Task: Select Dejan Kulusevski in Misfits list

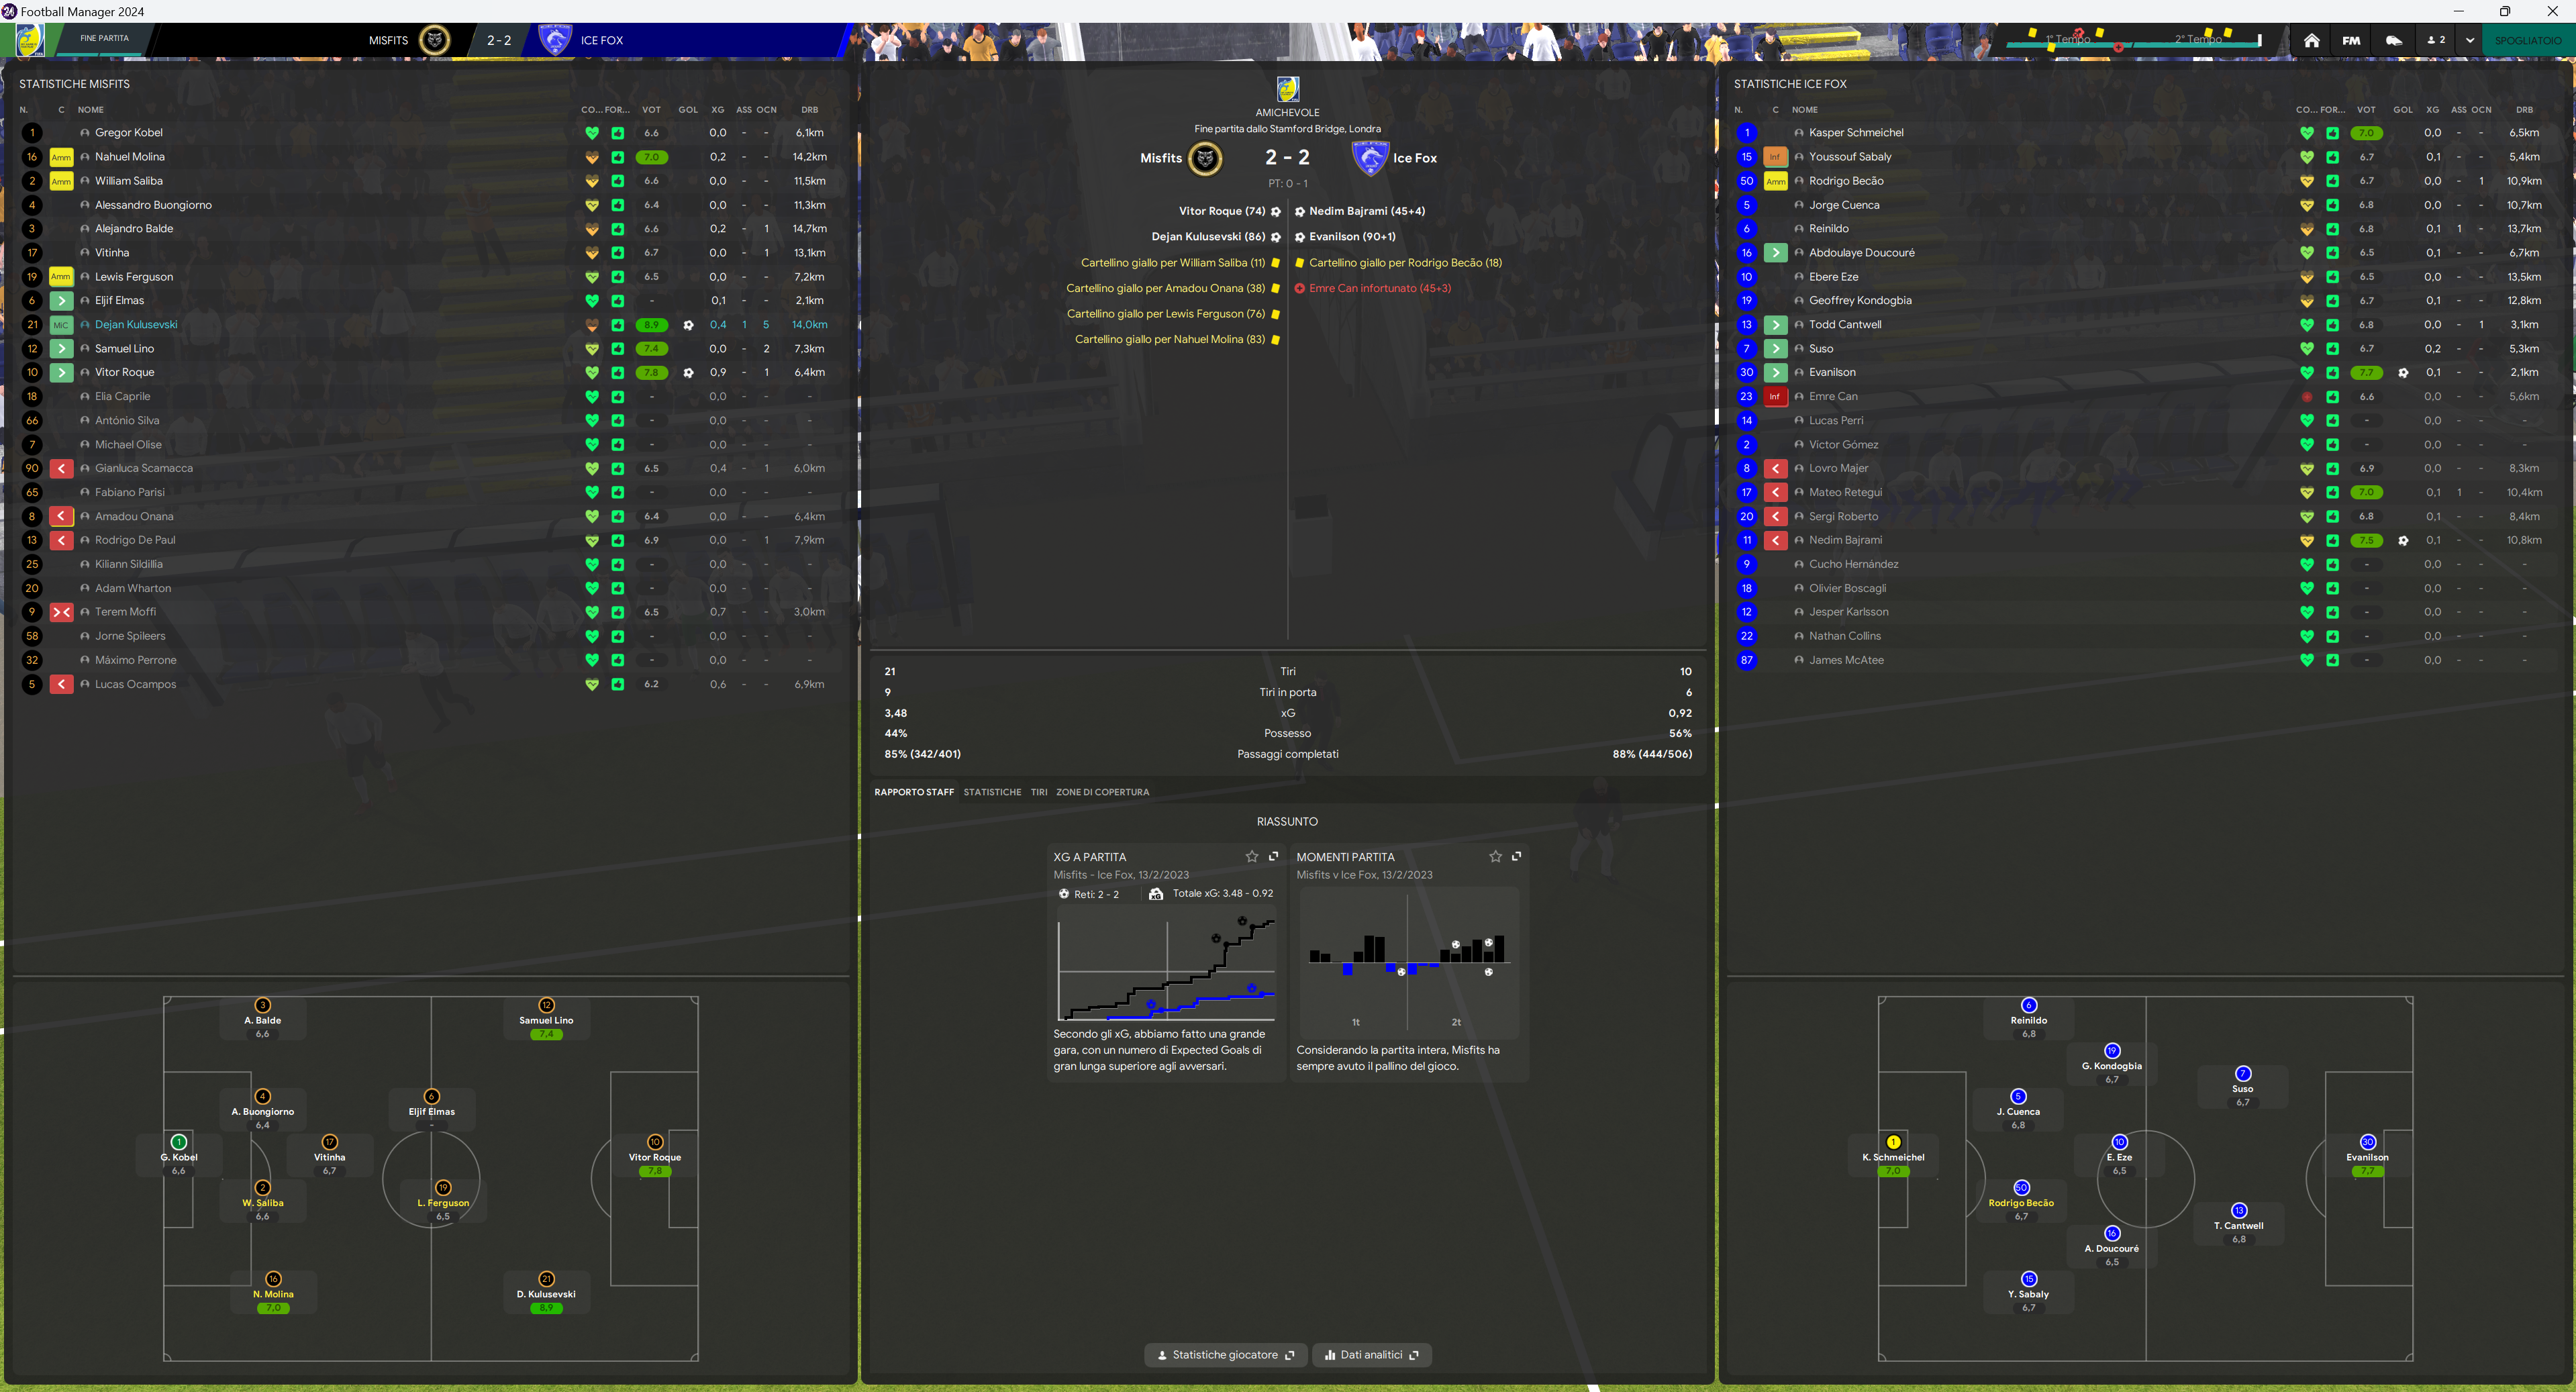Action: (136, 325)
